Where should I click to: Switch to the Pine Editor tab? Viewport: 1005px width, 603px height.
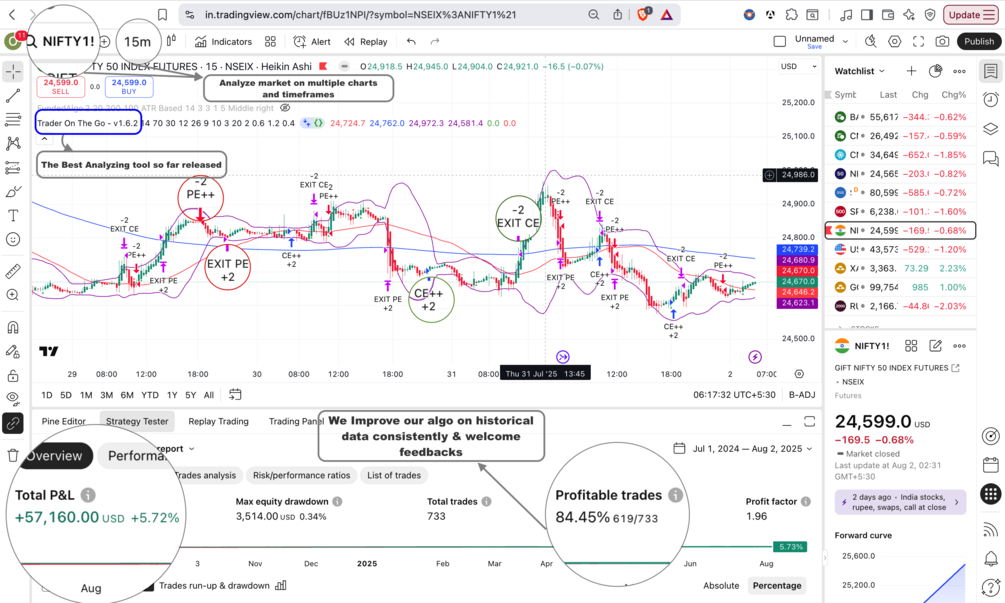pyautogui.click(x=63, y=421)
